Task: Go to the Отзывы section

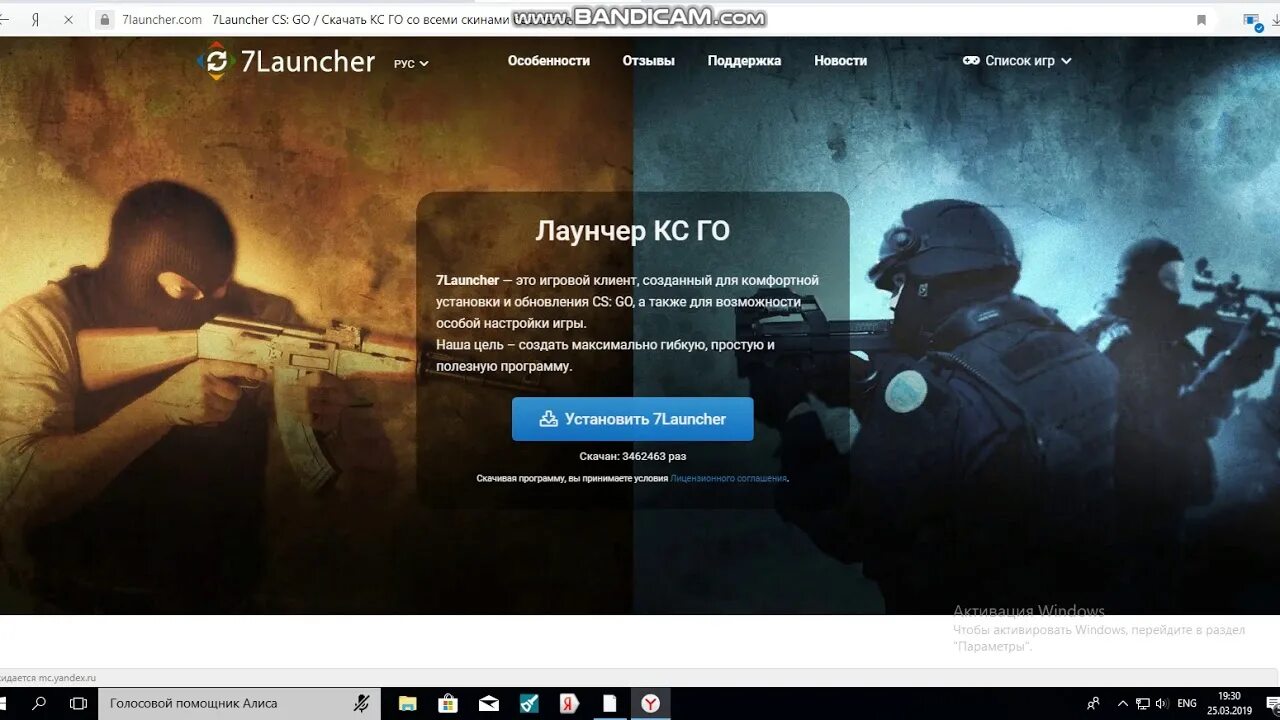Action: (x=649, y=61)
